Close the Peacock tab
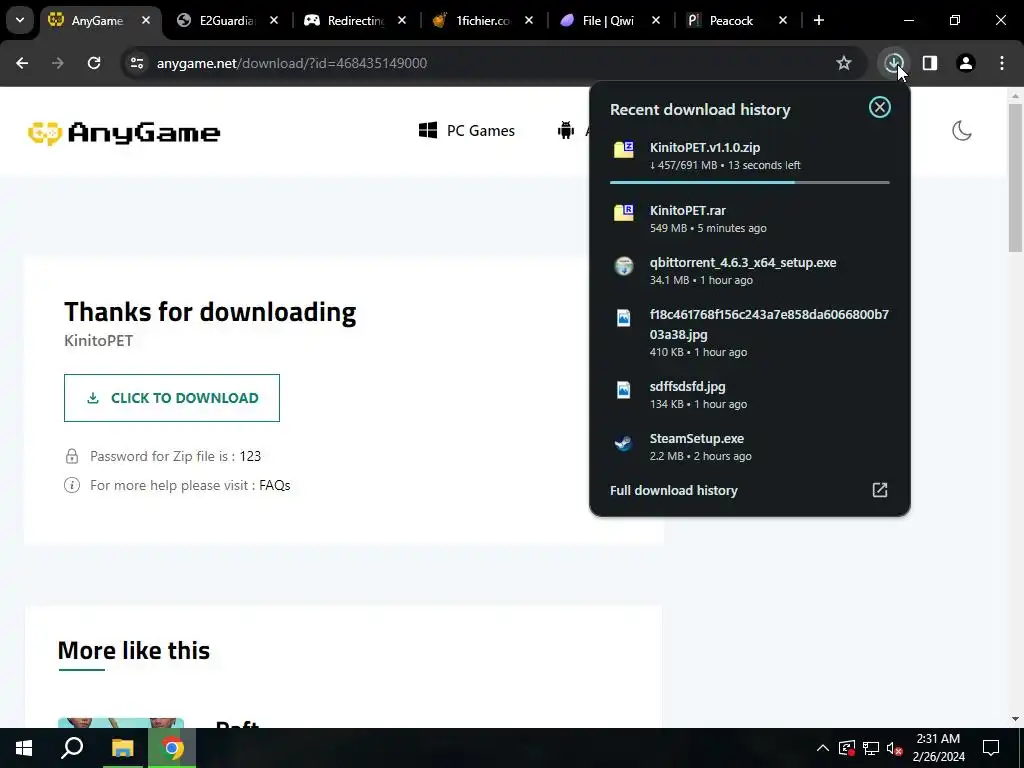This screenshot has height=768, width=1024. pos(783,20)
